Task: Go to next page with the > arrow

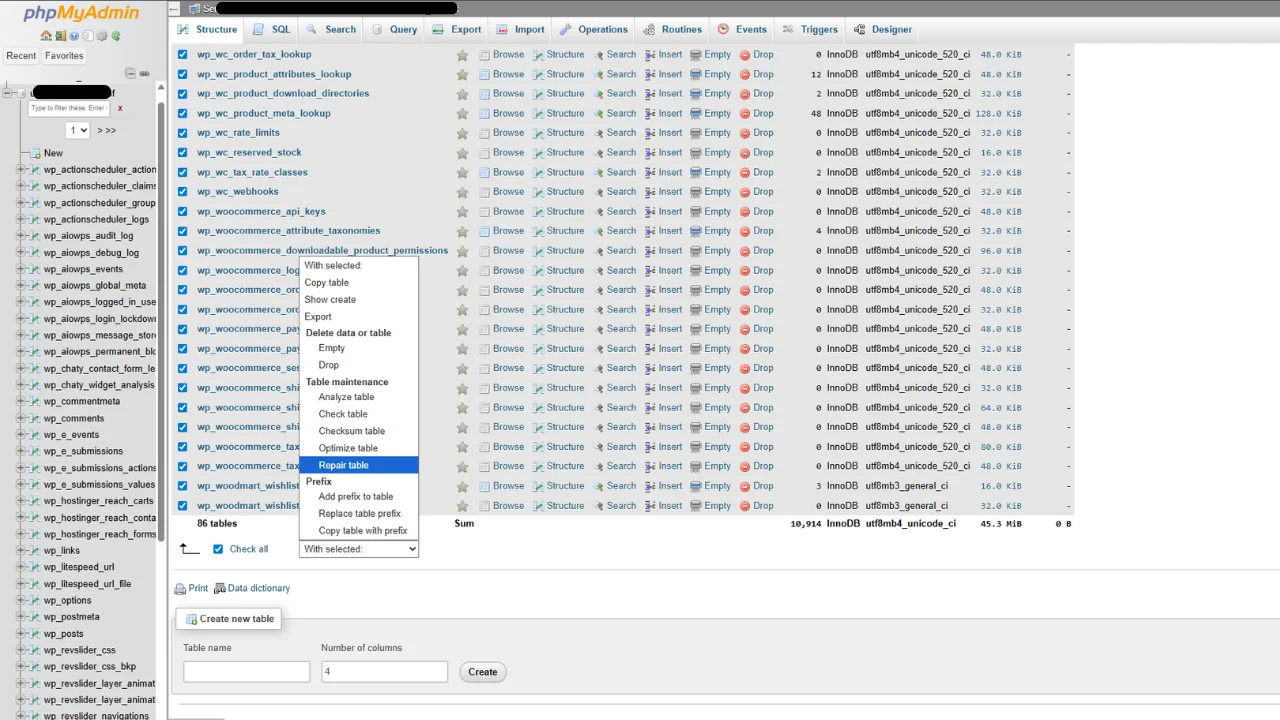Action: [x=100, y=130]
